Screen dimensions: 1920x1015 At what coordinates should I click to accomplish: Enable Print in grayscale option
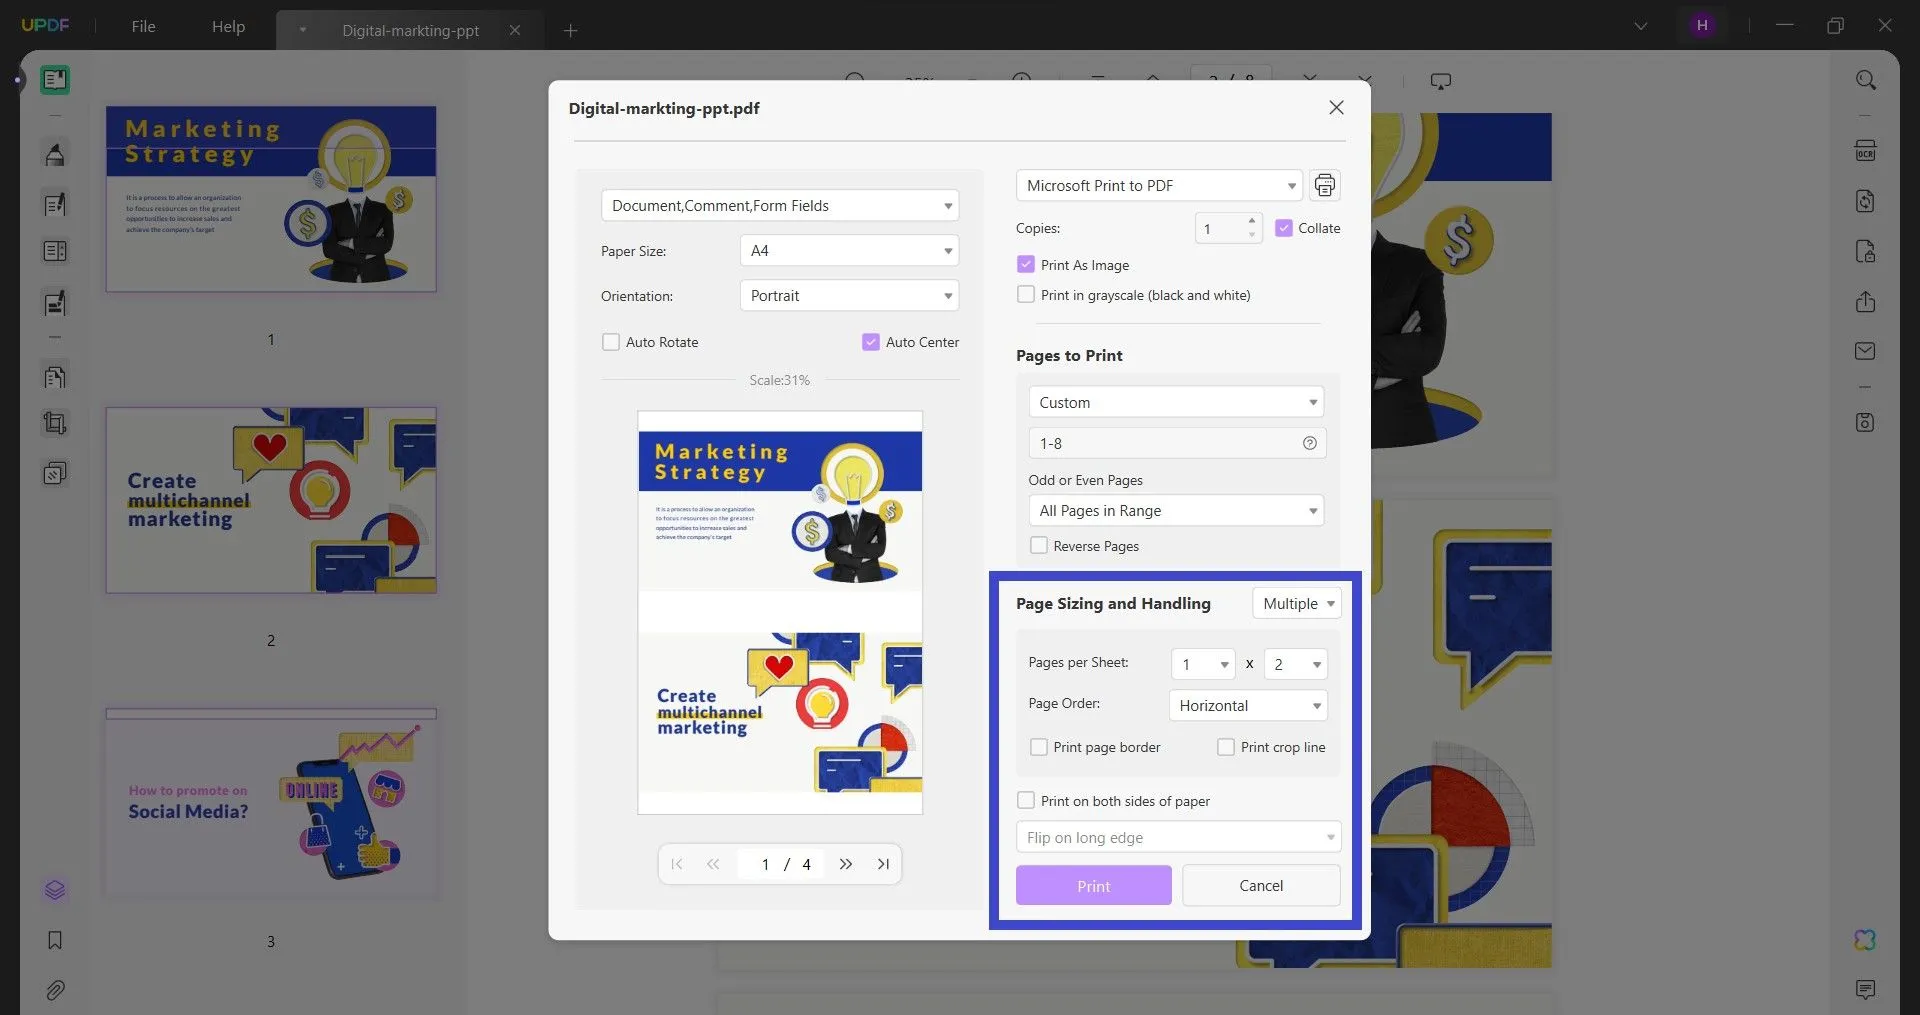pos(1026,295)
